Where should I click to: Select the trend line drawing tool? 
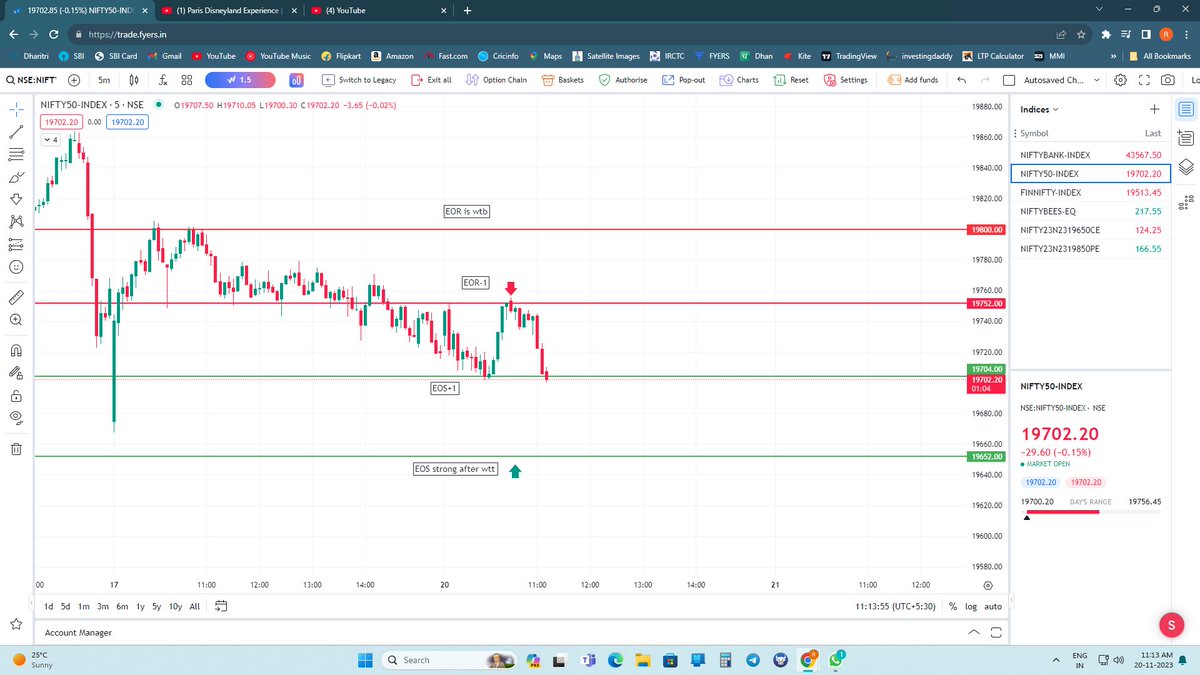tap(16, 131)
